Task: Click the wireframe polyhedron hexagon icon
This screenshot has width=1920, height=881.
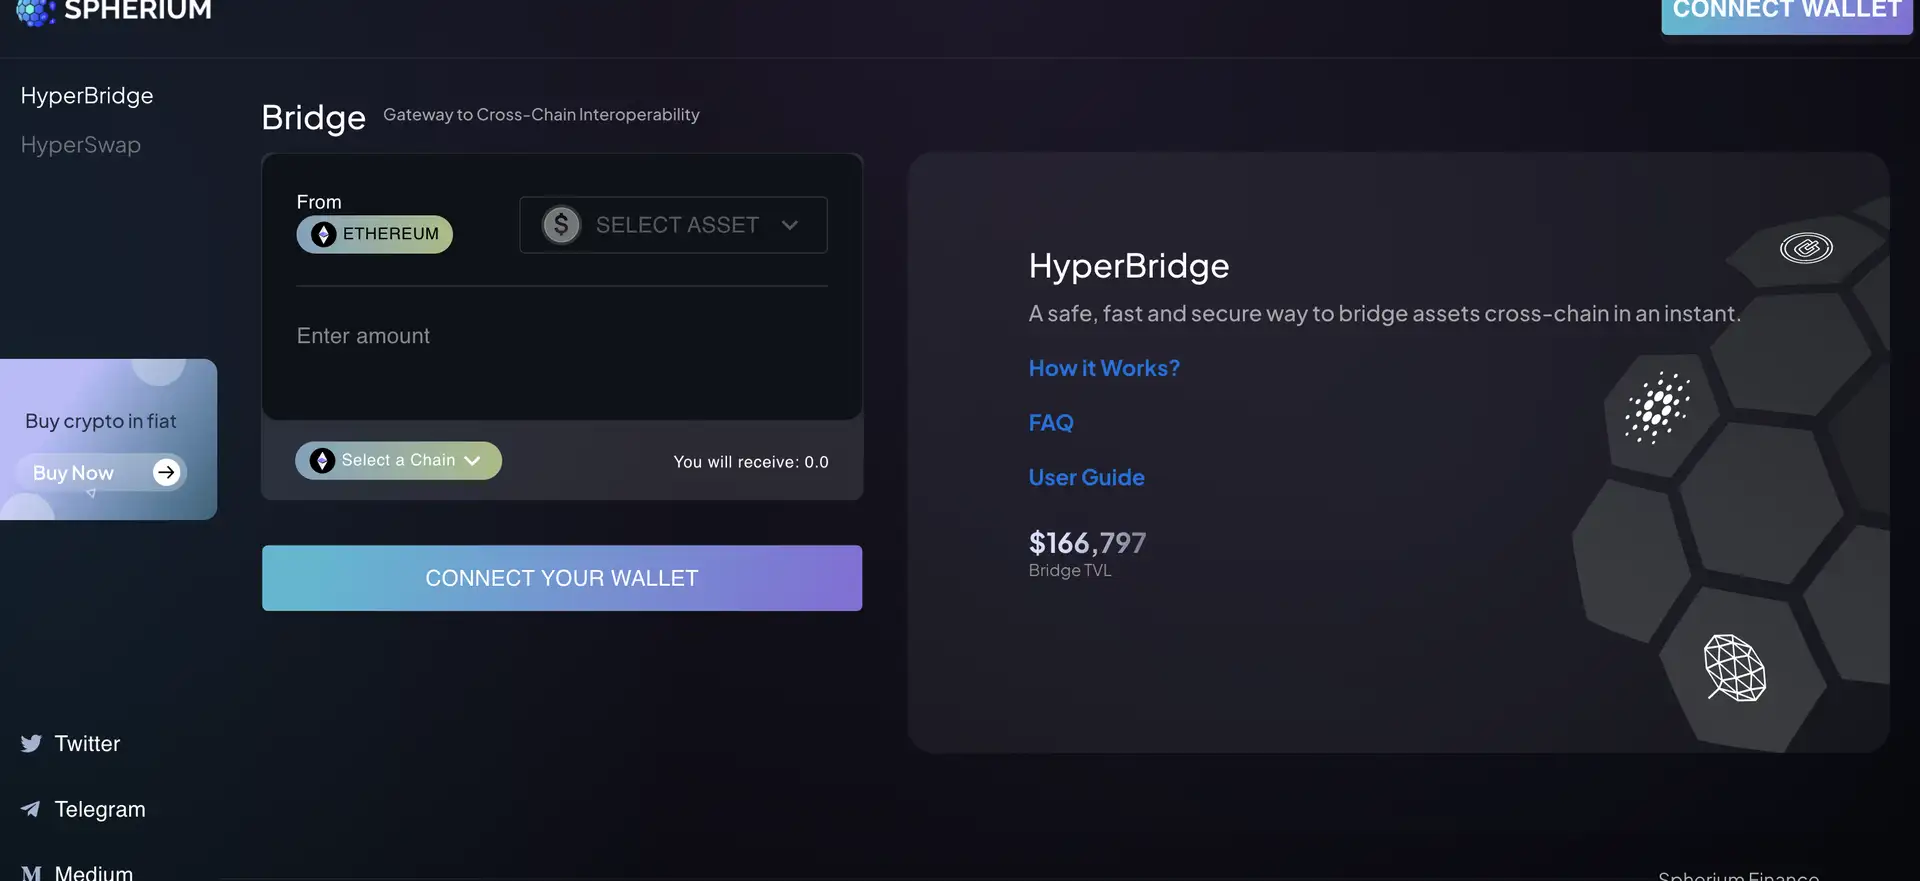Action: pyautogui.click(x=1734, y=668)
